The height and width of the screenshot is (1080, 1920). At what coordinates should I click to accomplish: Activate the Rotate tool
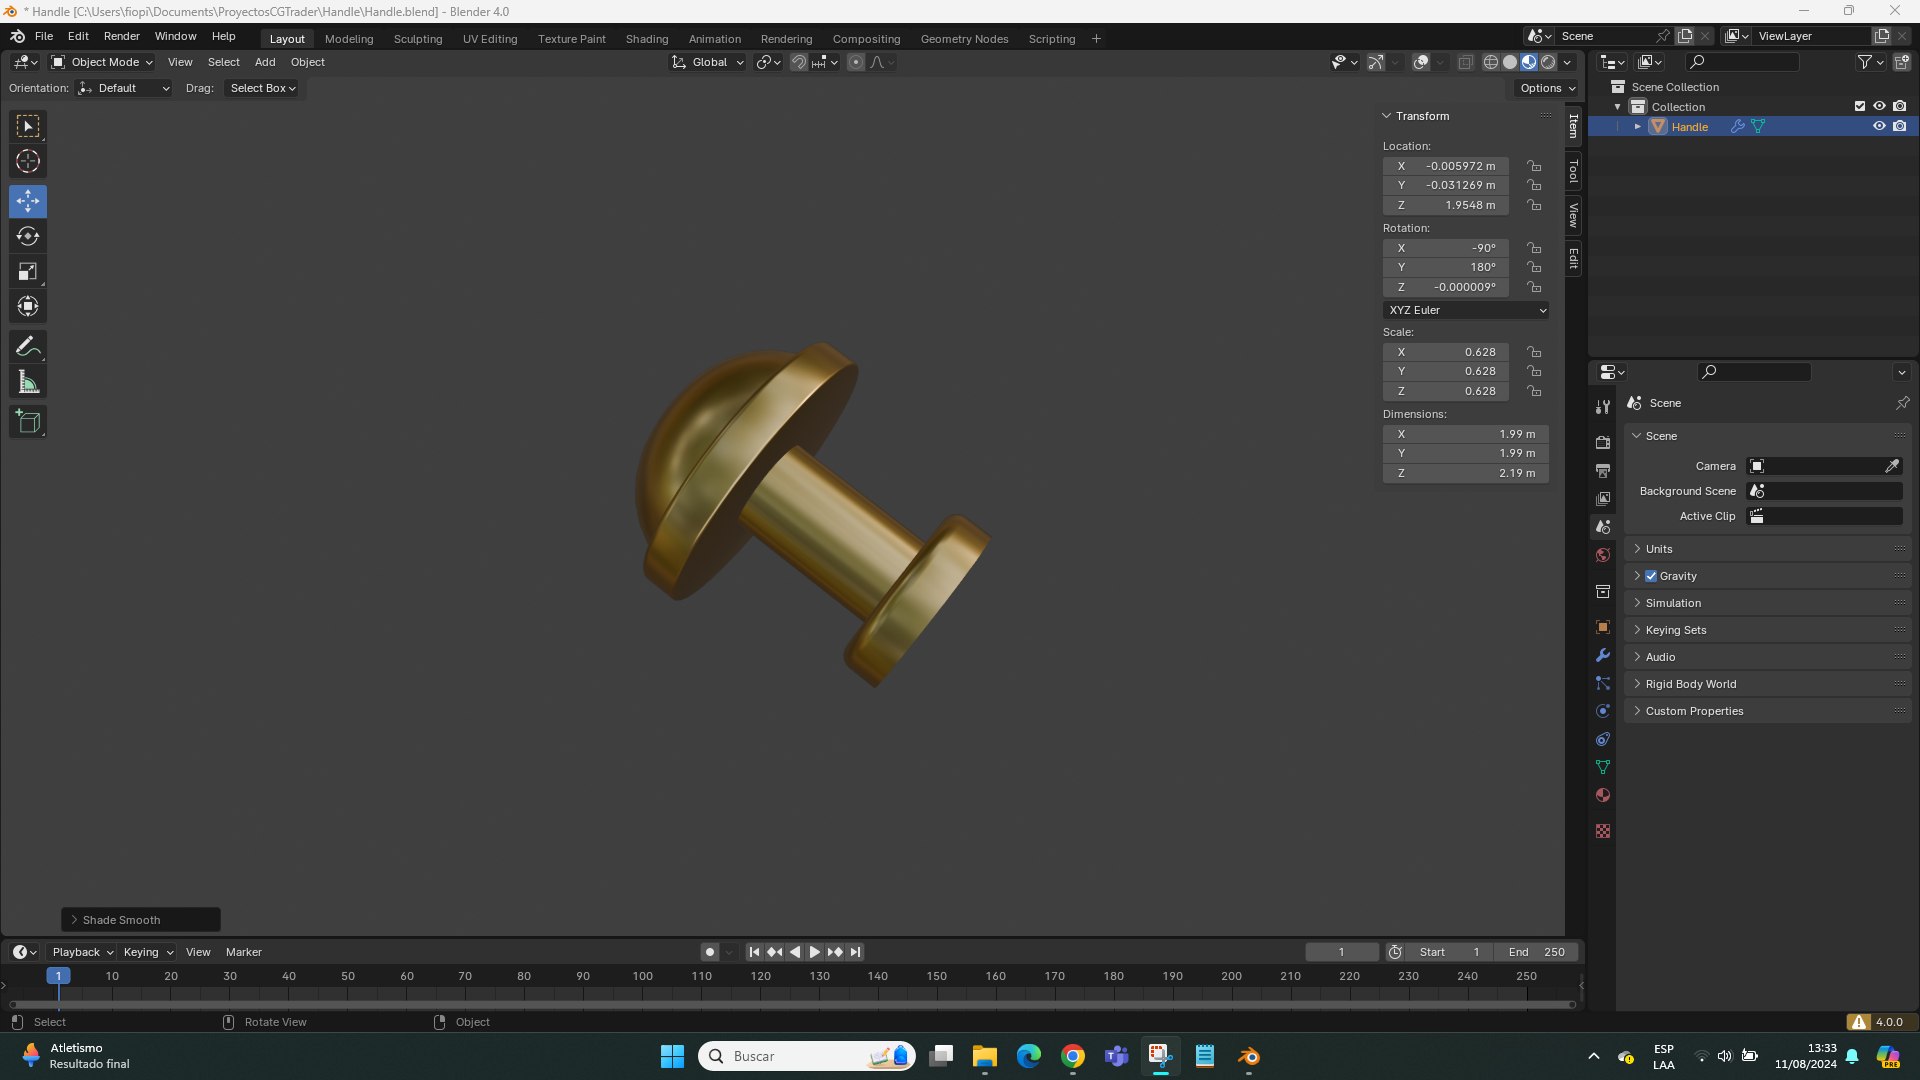coord(28,237)
